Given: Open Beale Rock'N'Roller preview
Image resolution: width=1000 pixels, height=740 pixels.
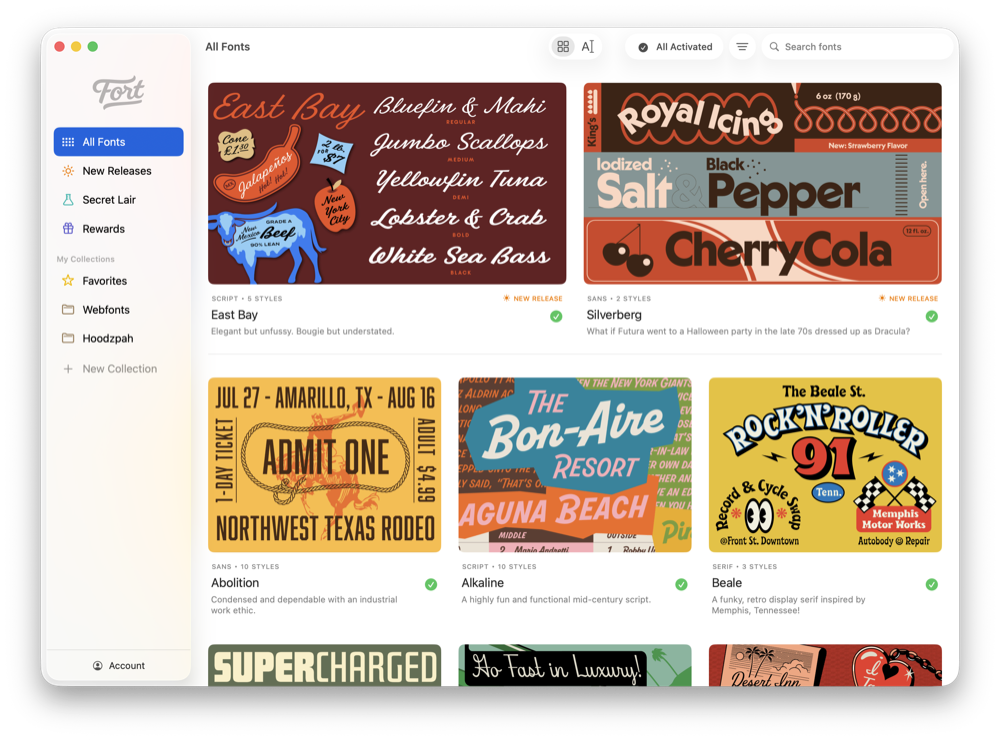Looking at the screenshot, I should pos(825,465).
